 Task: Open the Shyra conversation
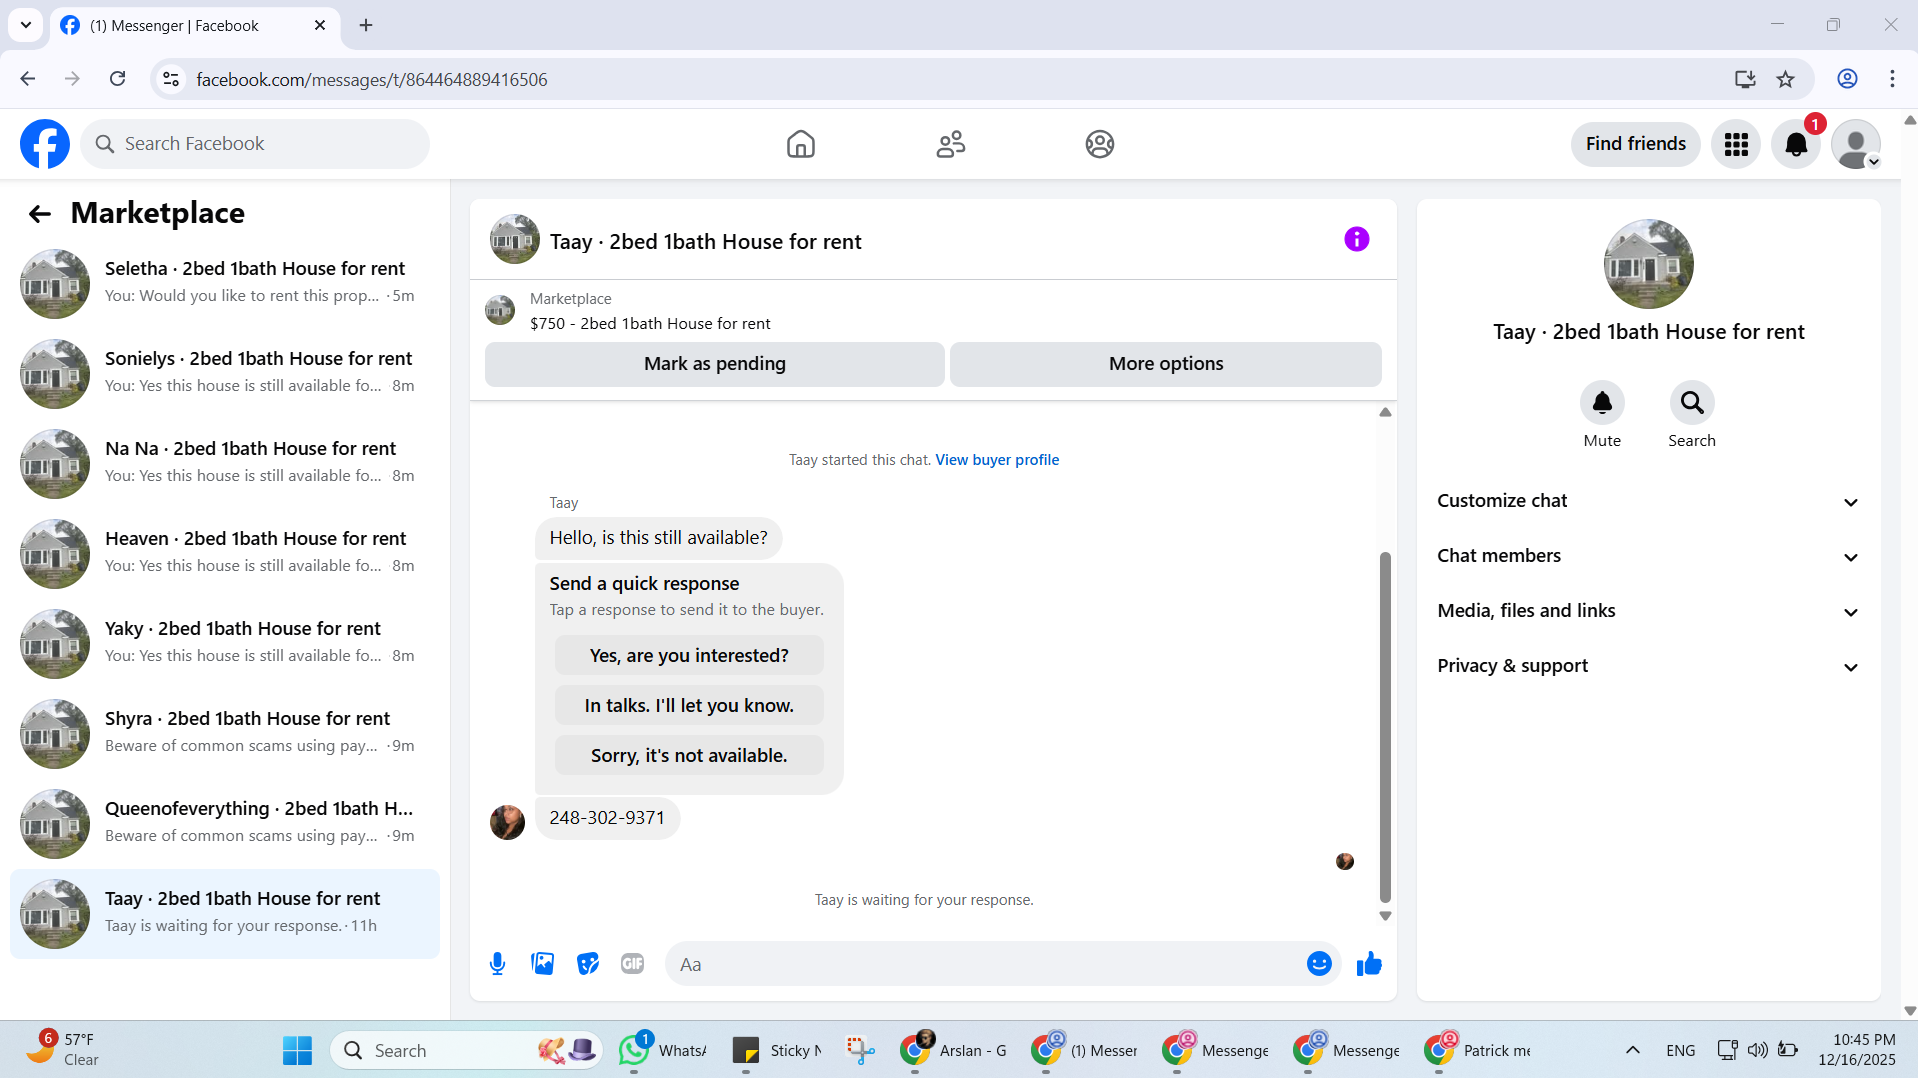point(225,734)
